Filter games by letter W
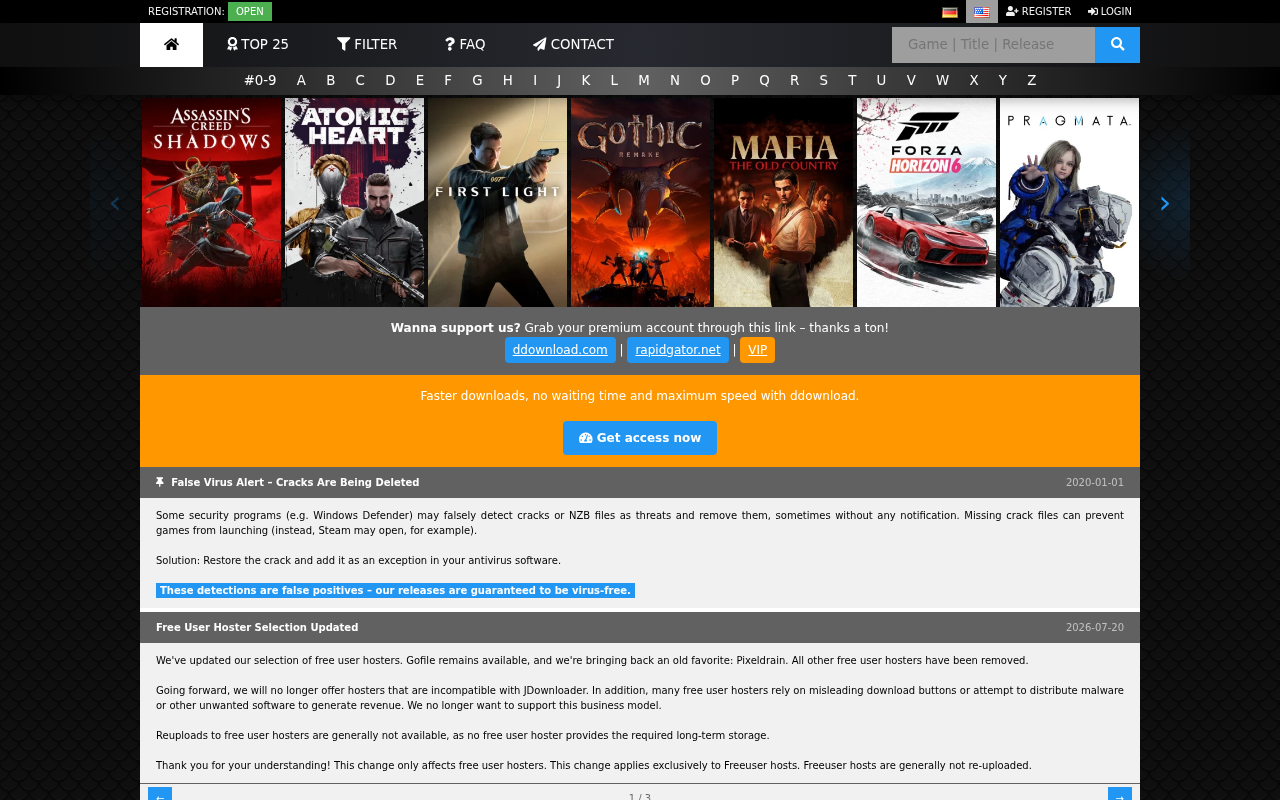The image size is (1280, 800). tap(943, 81)
